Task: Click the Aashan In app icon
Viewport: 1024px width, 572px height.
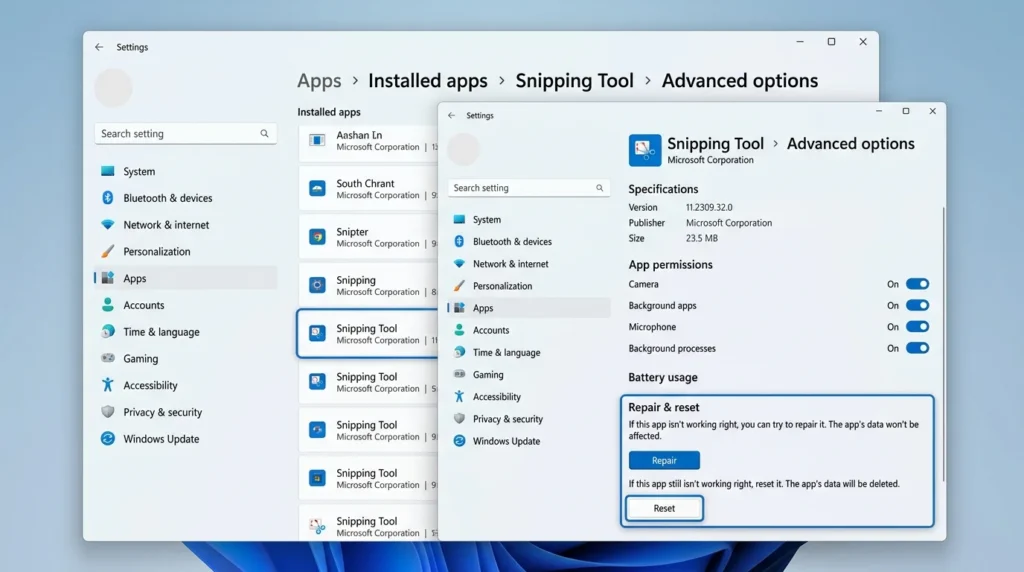Action: pyautogui.click(x=317, y=140)
